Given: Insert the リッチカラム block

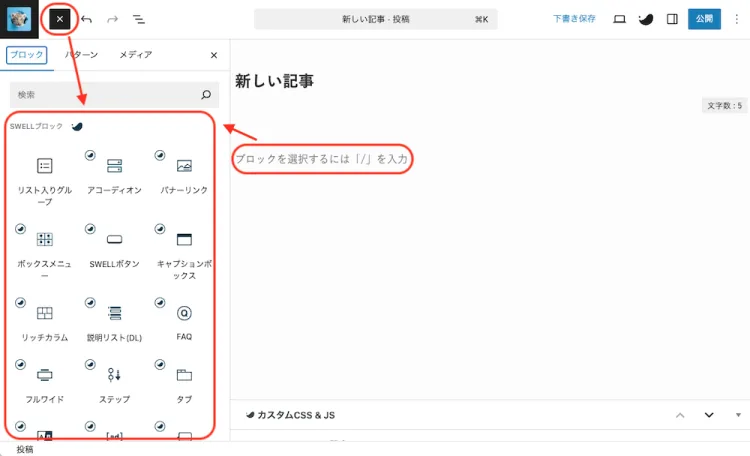Looking at the screenshot, I should coord(44,322).
